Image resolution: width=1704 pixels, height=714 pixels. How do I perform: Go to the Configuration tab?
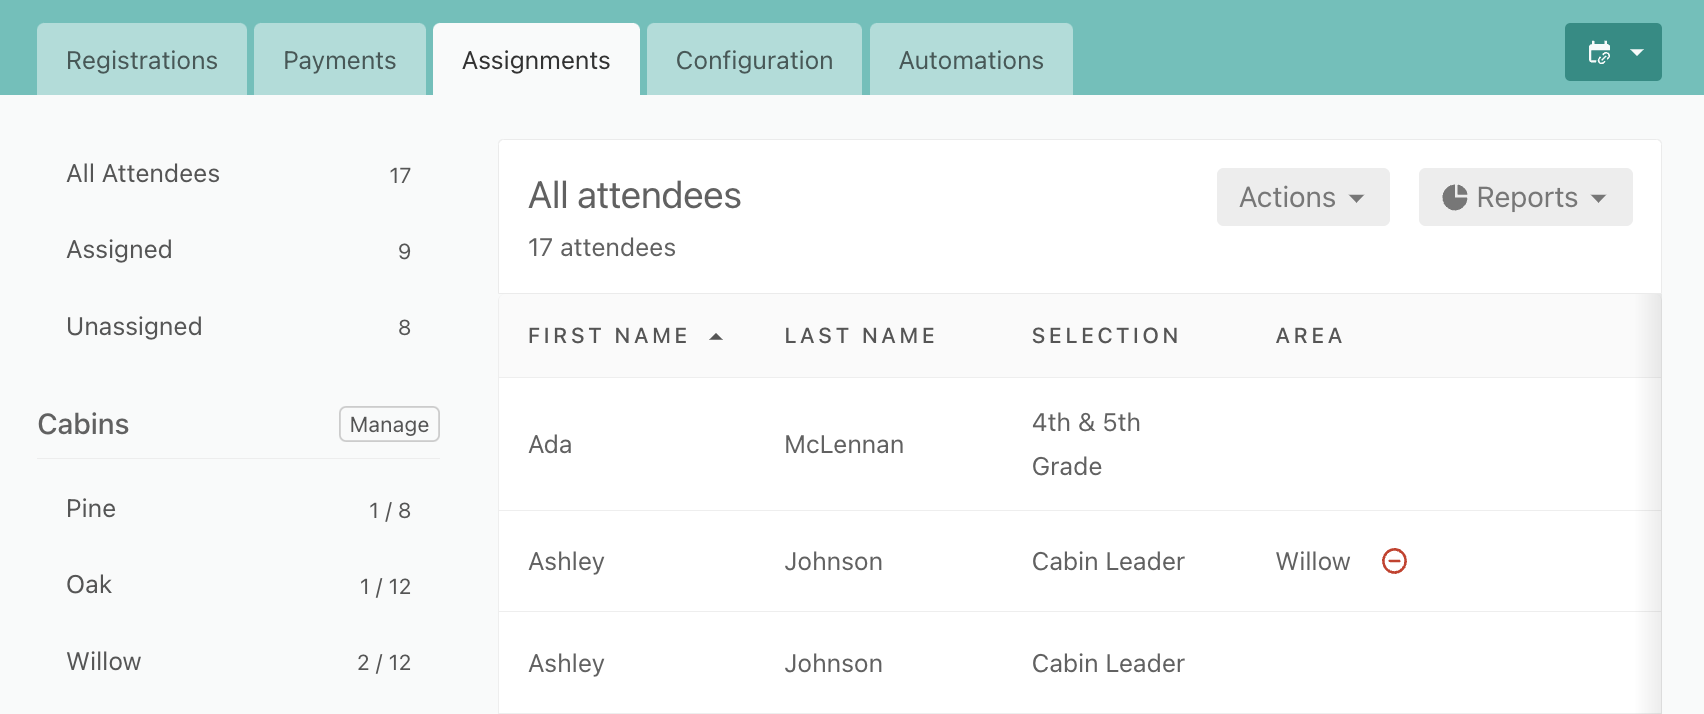[754, 60]
